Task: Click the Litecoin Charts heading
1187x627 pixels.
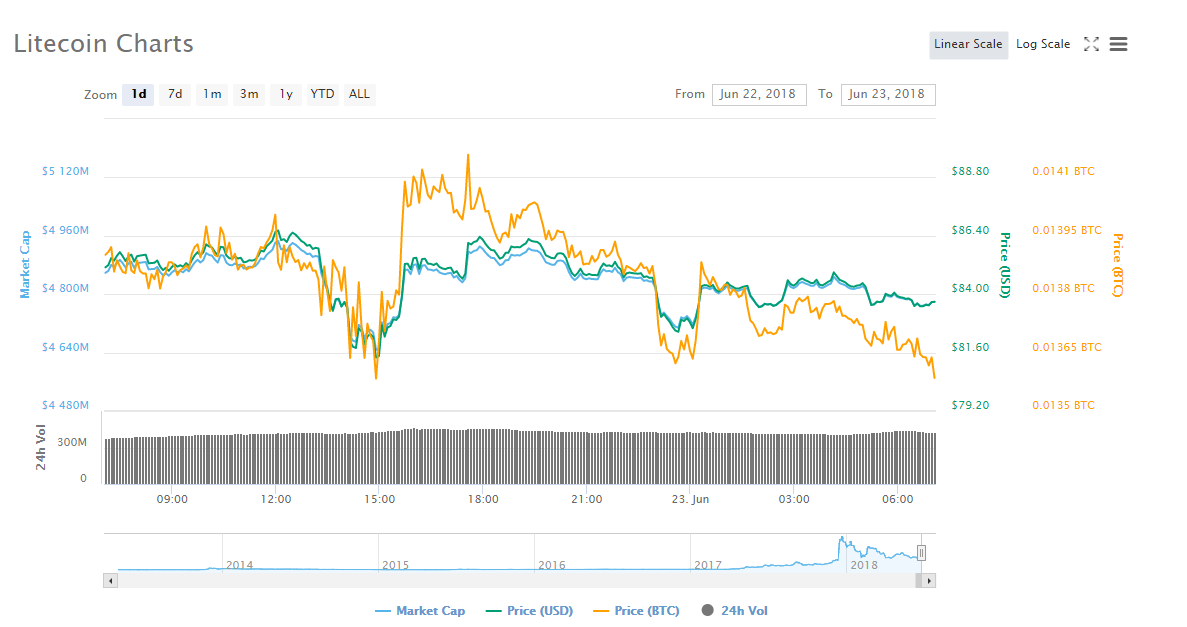Action: point(104,44)
